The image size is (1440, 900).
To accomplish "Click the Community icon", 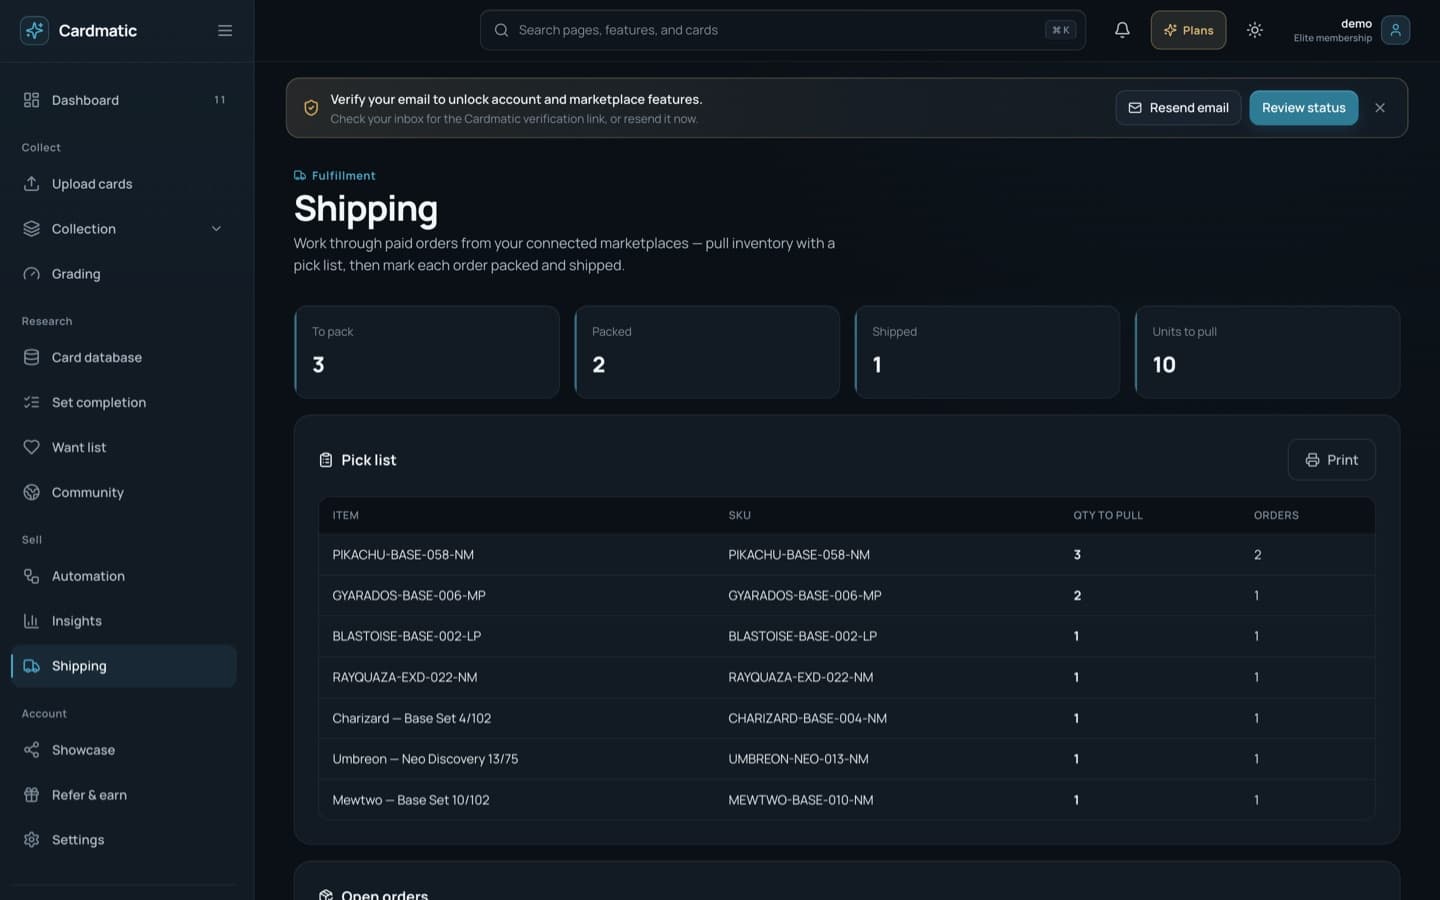I will point(31,492).
